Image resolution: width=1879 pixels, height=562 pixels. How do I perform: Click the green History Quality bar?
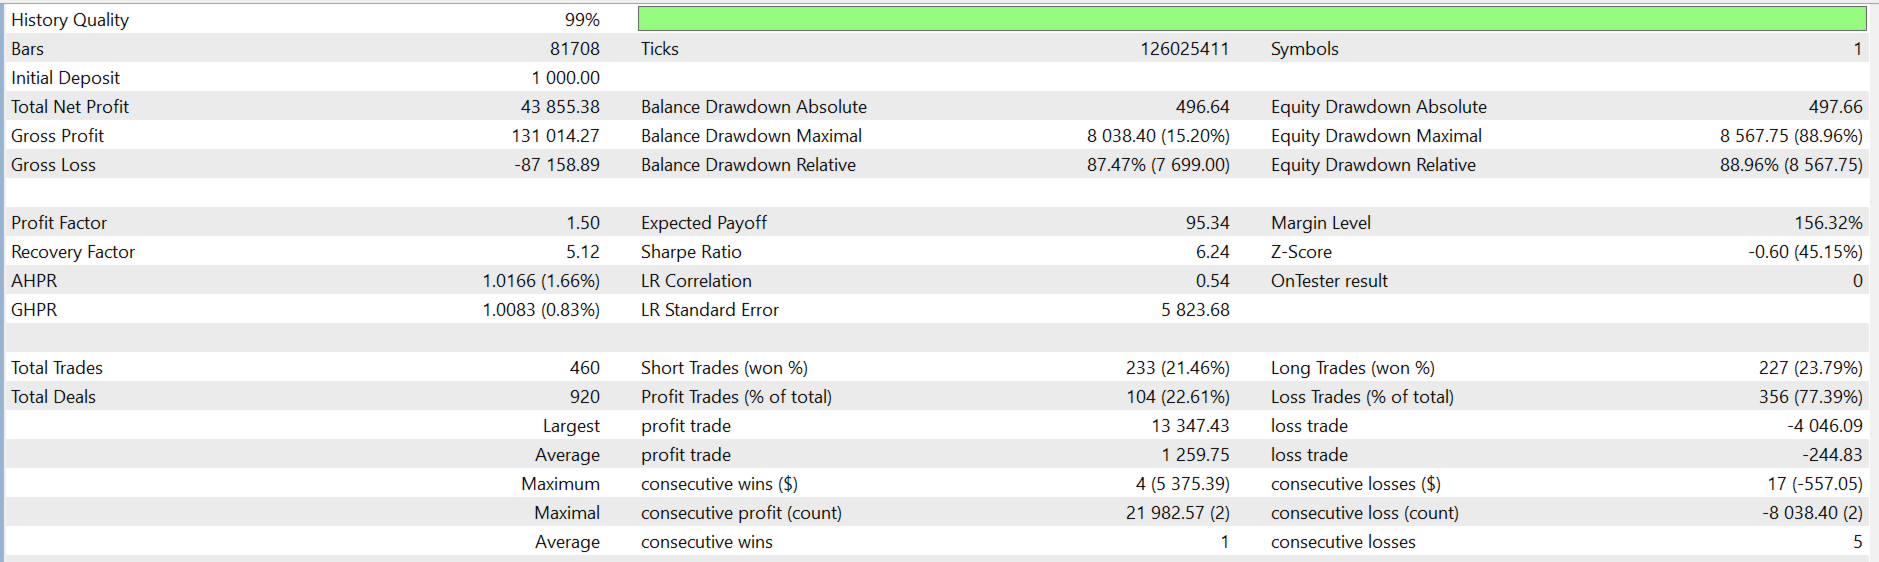click(x=1251, y=19)
